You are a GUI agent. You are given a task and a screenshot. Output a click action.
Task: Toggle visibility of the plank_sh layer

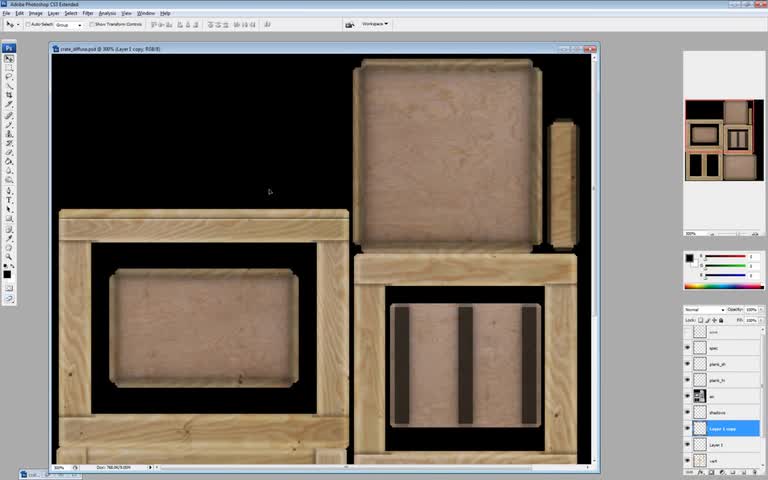[687, 364]
